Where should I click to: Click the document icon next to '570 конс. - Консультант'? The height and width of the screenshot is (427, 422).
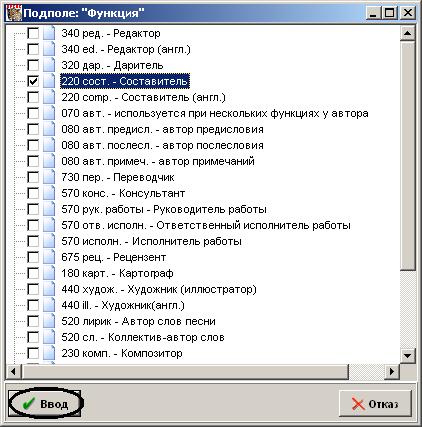coord(49,193)
